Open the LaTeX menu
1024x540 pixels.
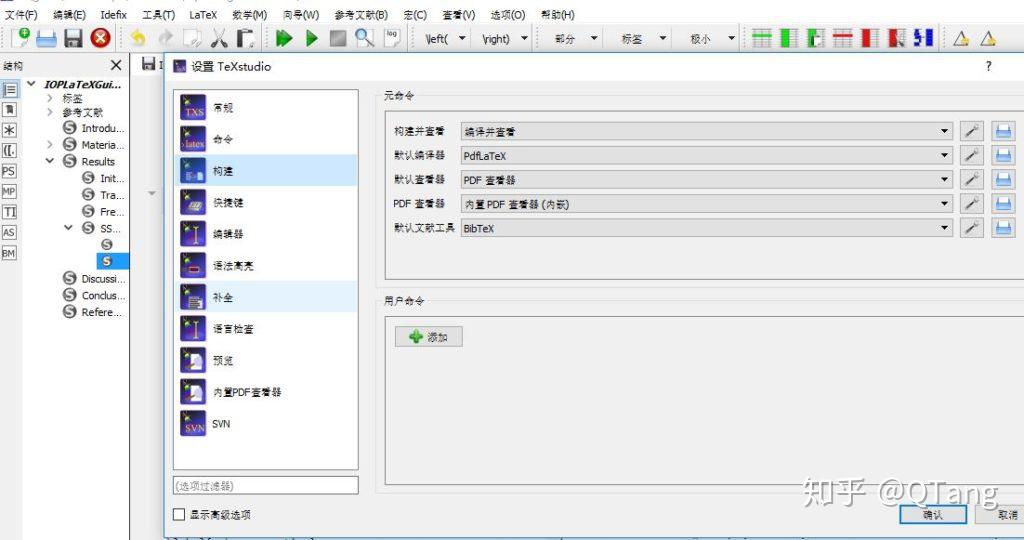[203, 14]
